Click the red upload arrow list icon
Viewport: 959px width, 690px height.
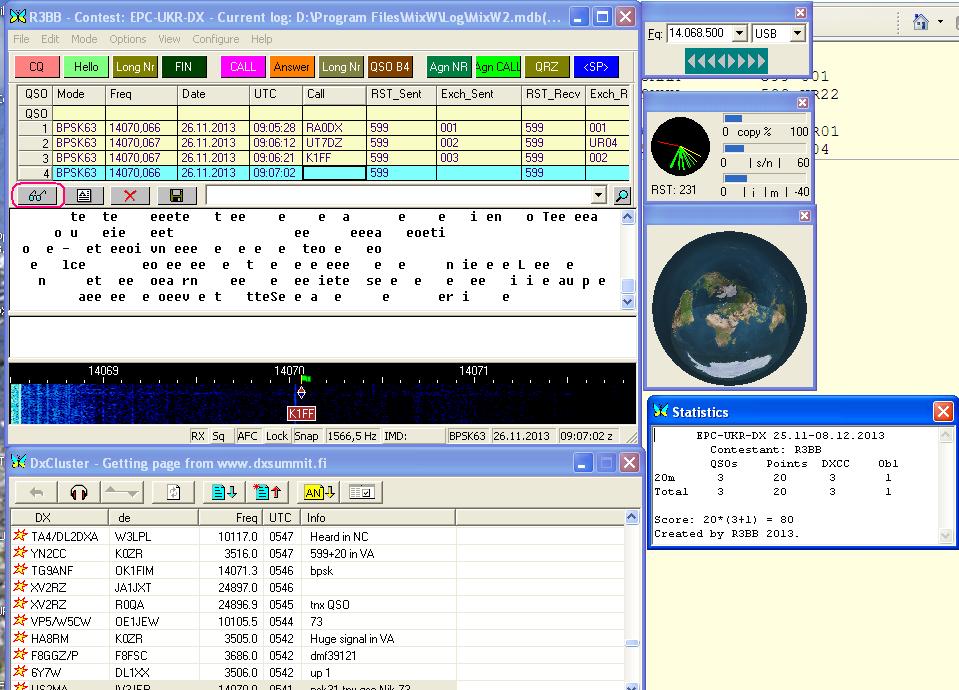click(267, 492)
